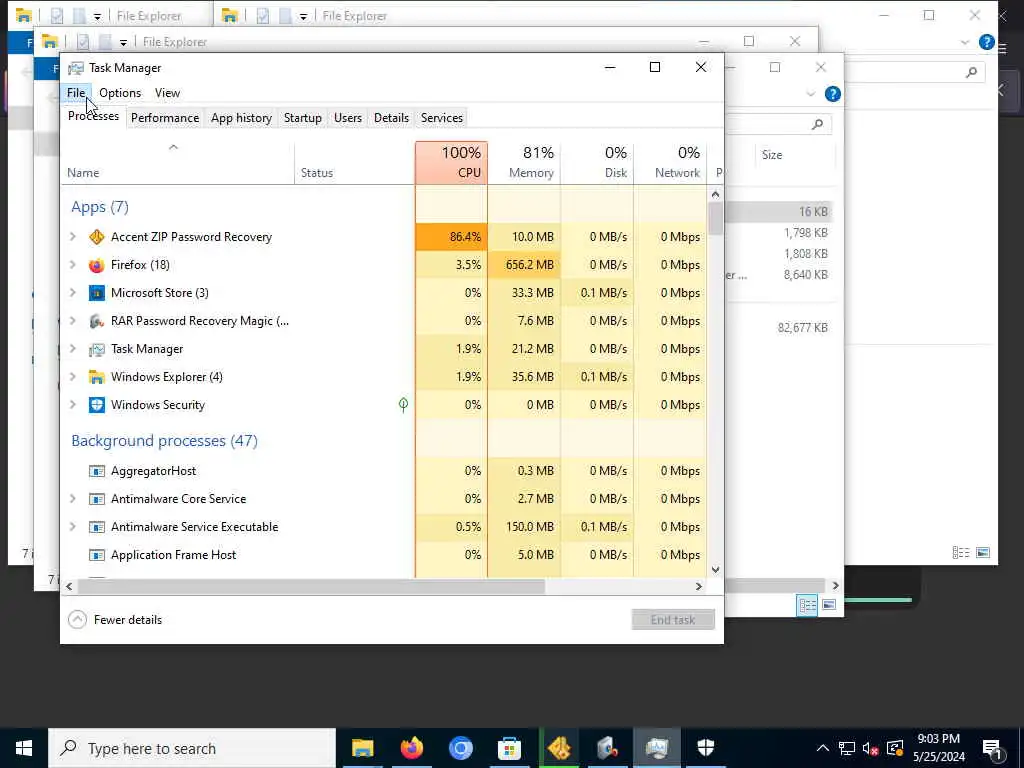Sort by the Name column header
The height and width of the screenshot is (768, 1024).
(178, 163)
